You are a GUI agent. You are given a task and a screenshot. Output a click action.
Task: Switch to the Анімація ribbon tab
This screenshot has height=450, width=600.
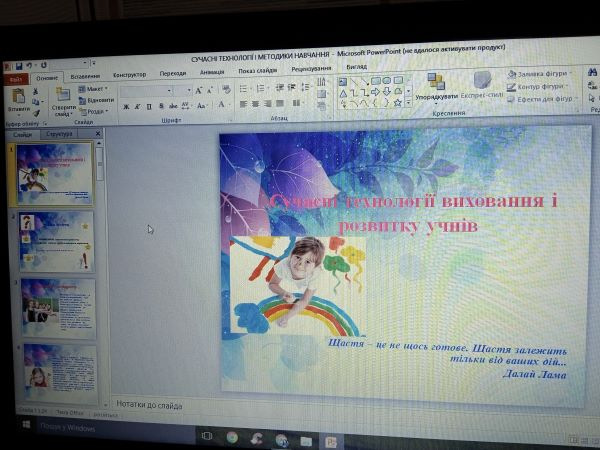coord(212,72)
